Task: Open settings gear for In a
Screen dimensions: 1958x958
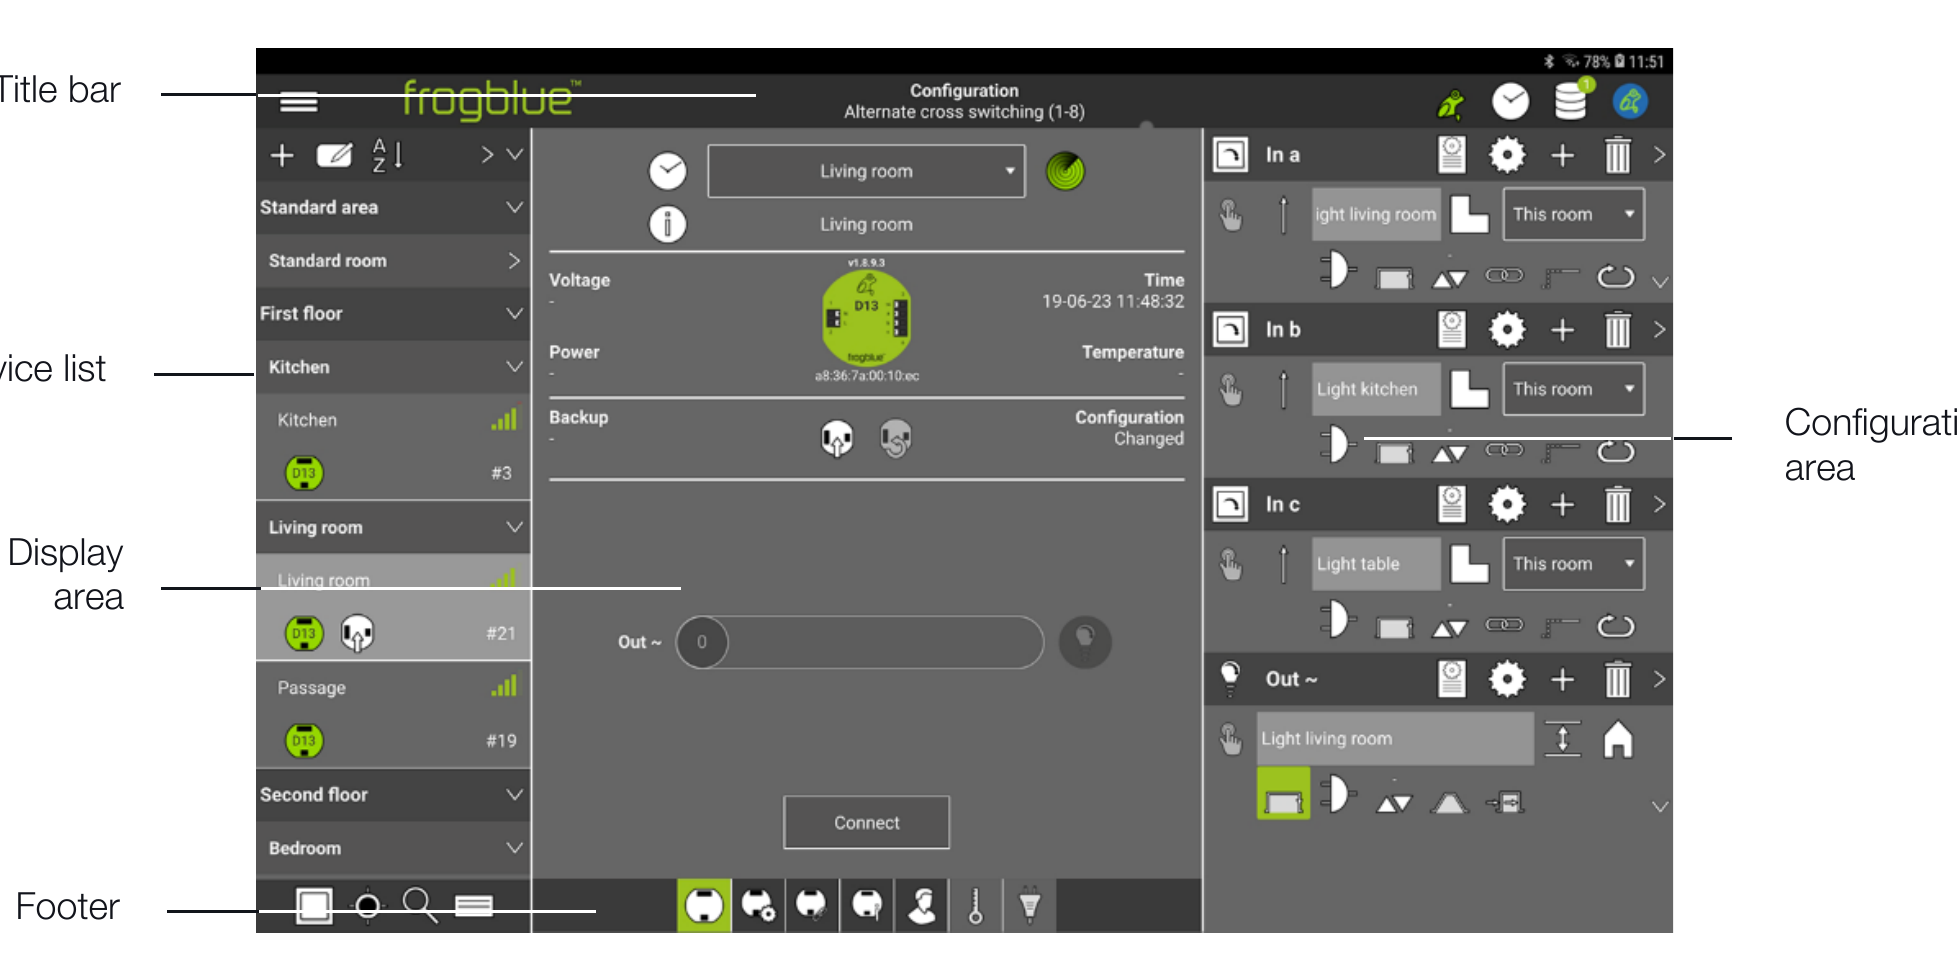Action: coord(1507,155)
